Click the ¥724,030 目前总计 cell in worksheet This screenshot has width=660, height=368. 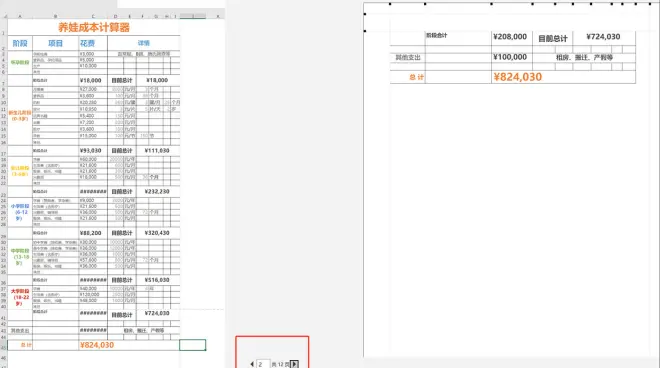[157, 313]
